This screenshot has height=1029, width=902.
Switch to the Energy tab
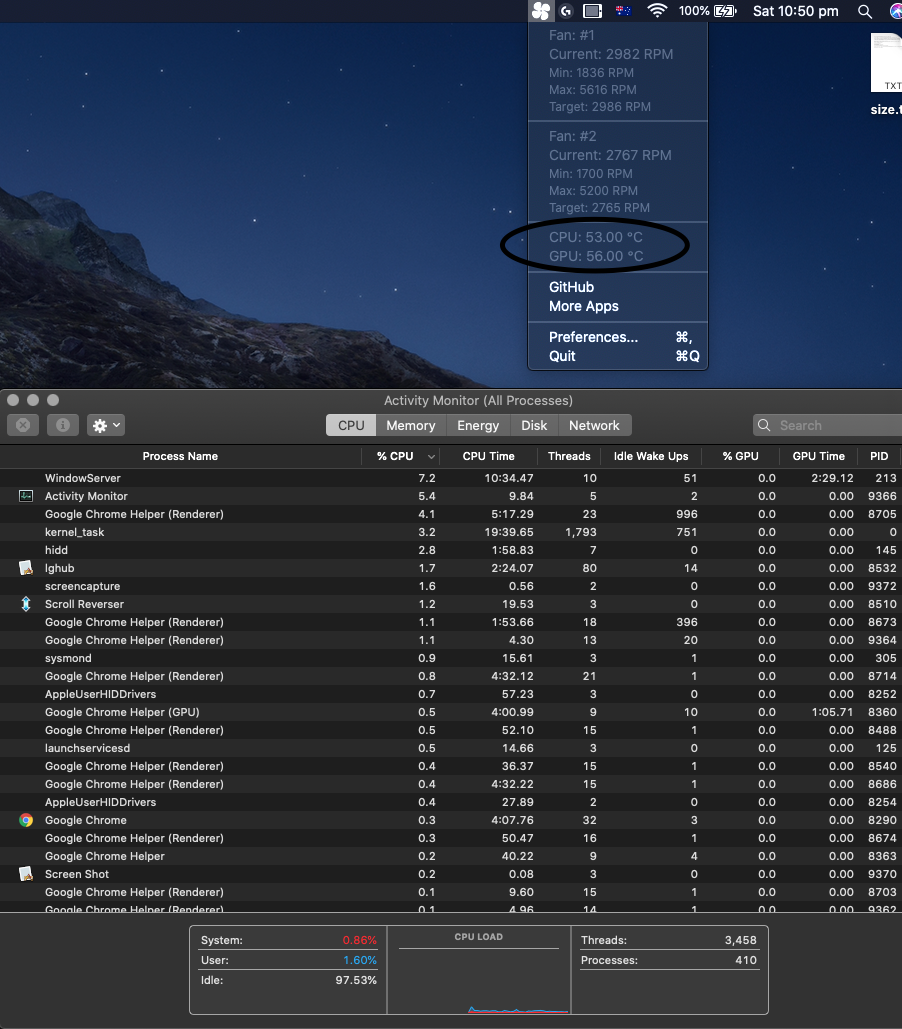[x=478, y=425]
